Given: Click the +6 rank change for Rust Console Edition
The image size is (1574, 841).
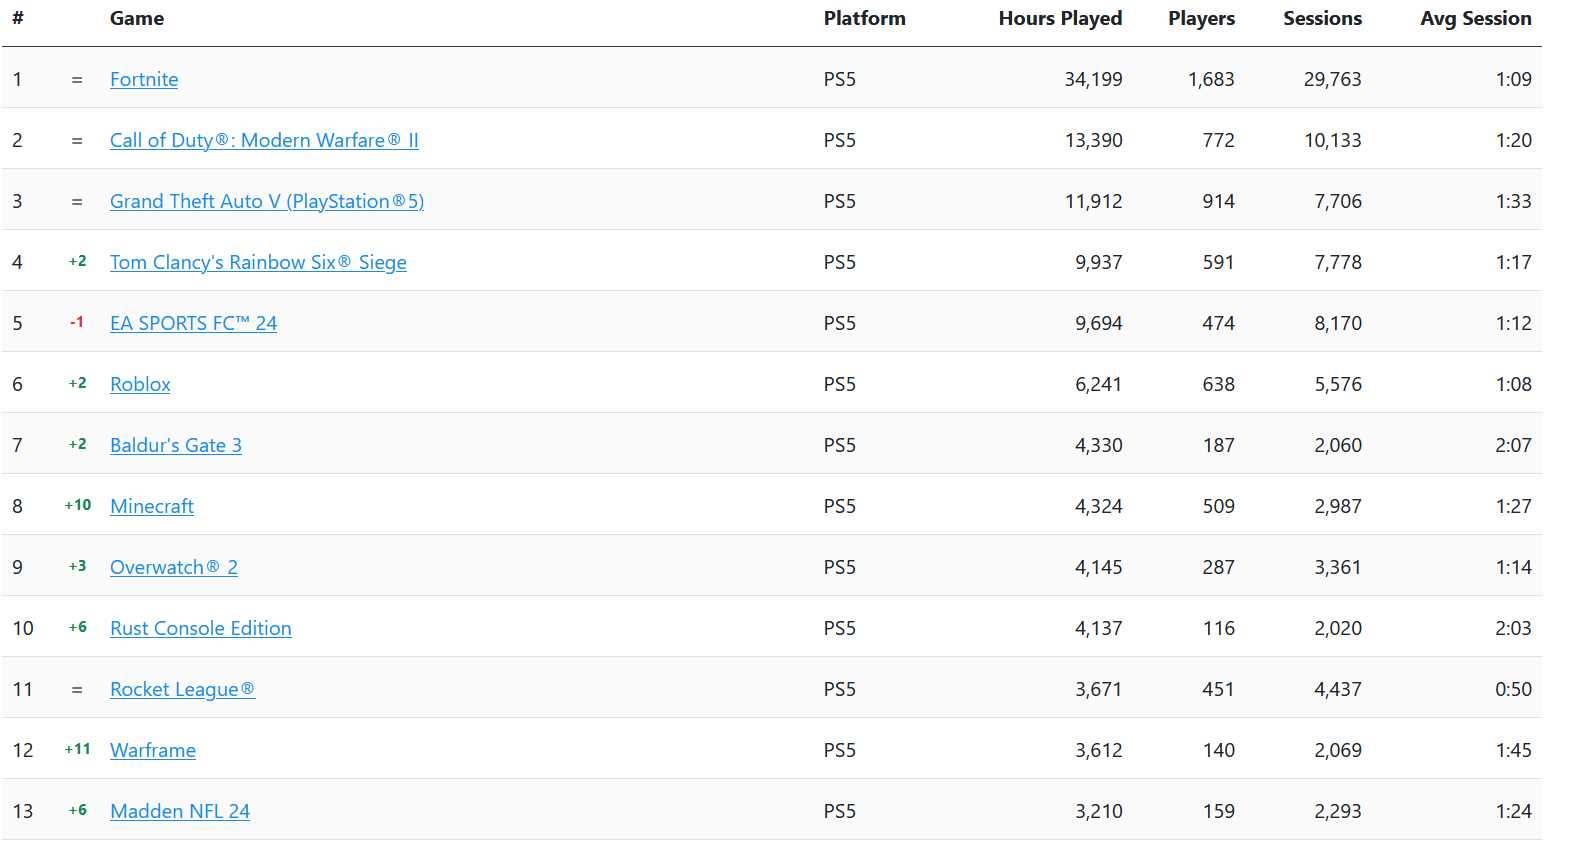Looking at the screenshot, I should [x=77, y=627].
